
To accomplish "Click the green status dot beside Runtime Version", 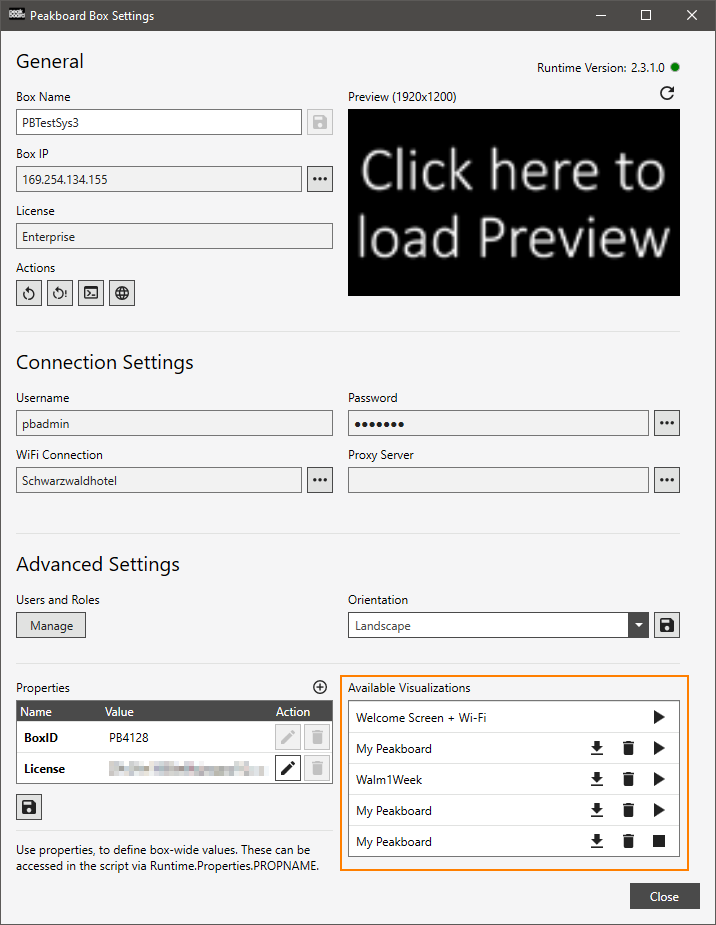I will pyautogui.click(x=675, y=67).
